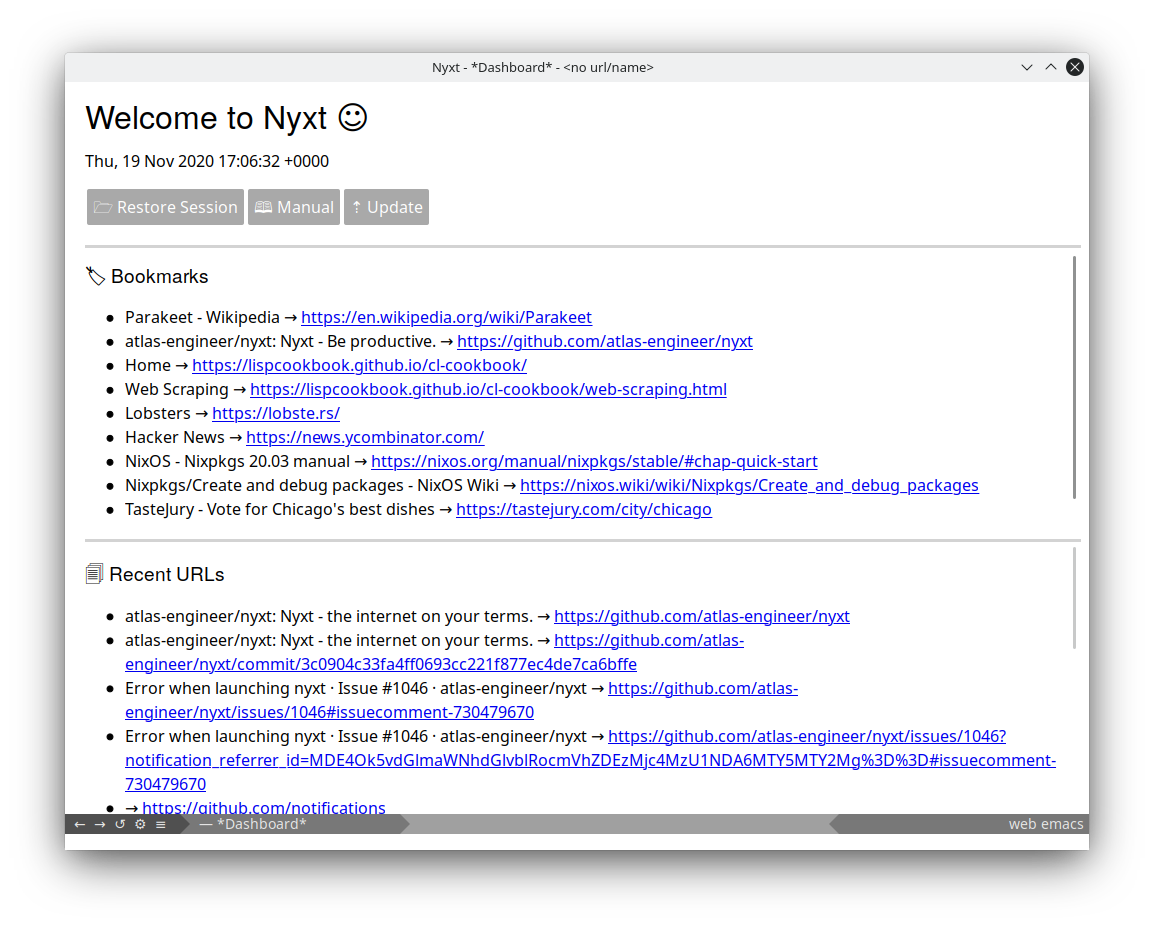Open the issues/1046#issuecomment recent link
The image size is (1154, 927).
coord(329,713)
